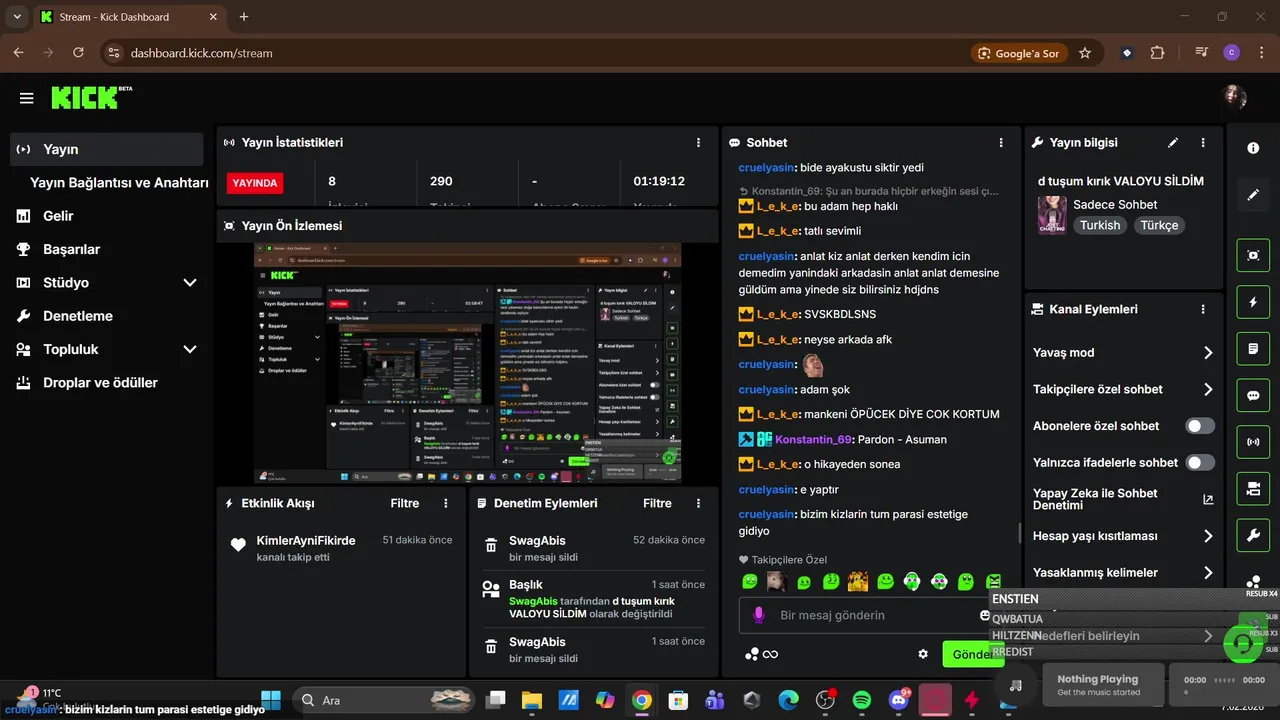This screenshot has width=1280, height=720.
Task: Click the Türkçe tag in Yayın bilgisi
Action: tap(1160, 226)
